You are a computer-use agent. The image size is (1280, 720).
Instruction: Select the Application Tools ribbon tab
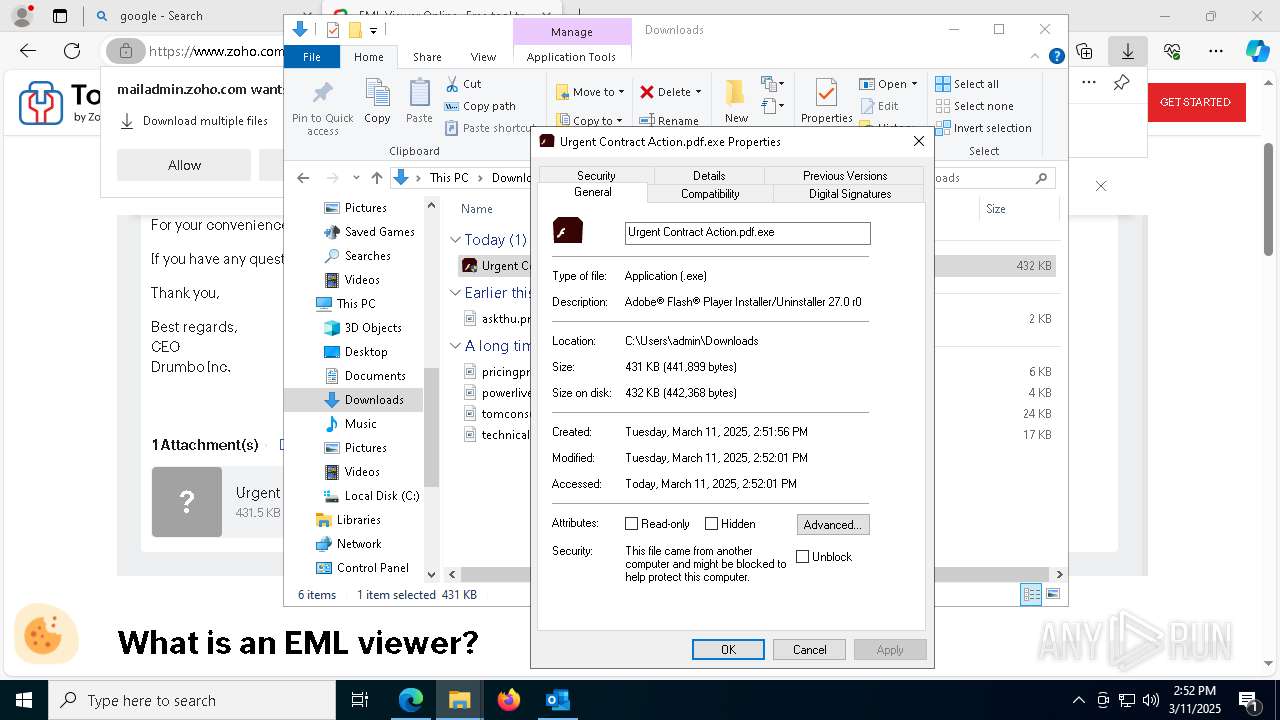(x=571, y=57)
